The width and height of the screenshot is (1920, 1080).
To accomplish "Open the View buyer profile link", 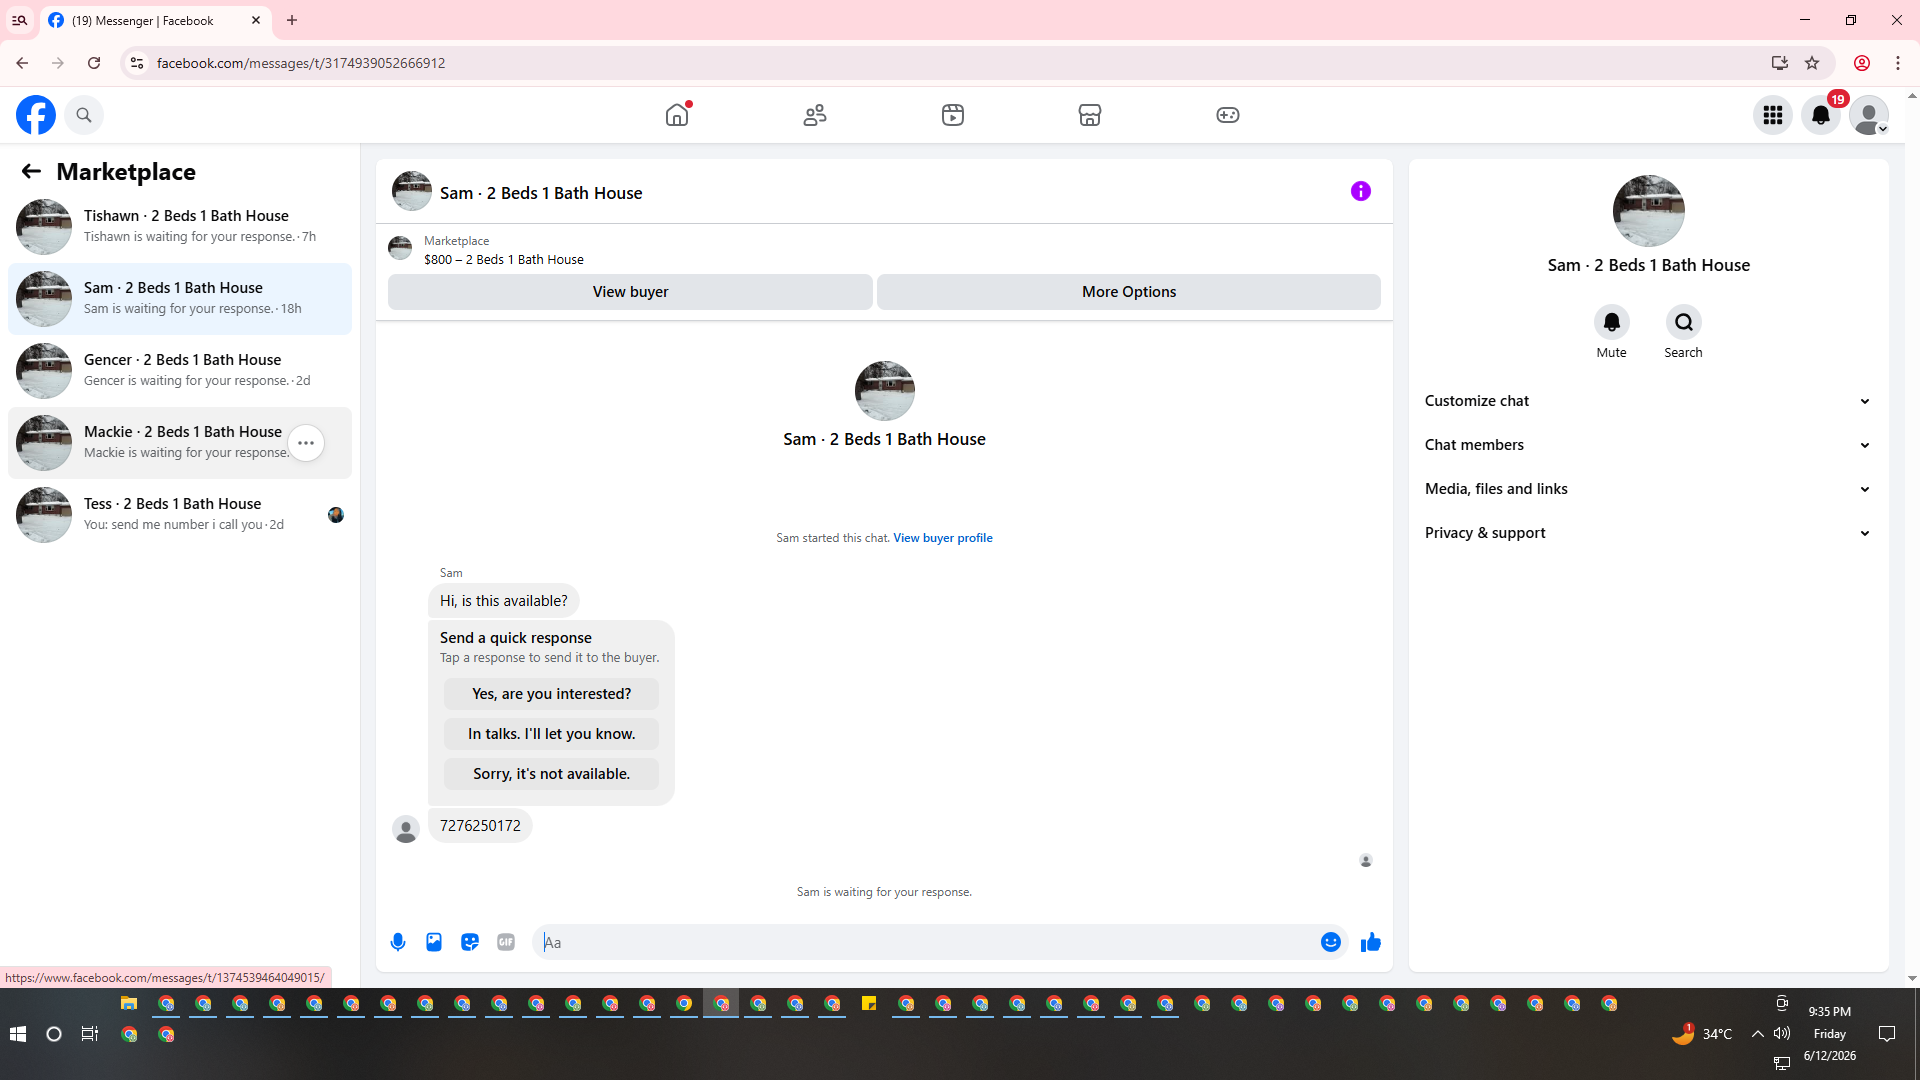I will point(943,538).
